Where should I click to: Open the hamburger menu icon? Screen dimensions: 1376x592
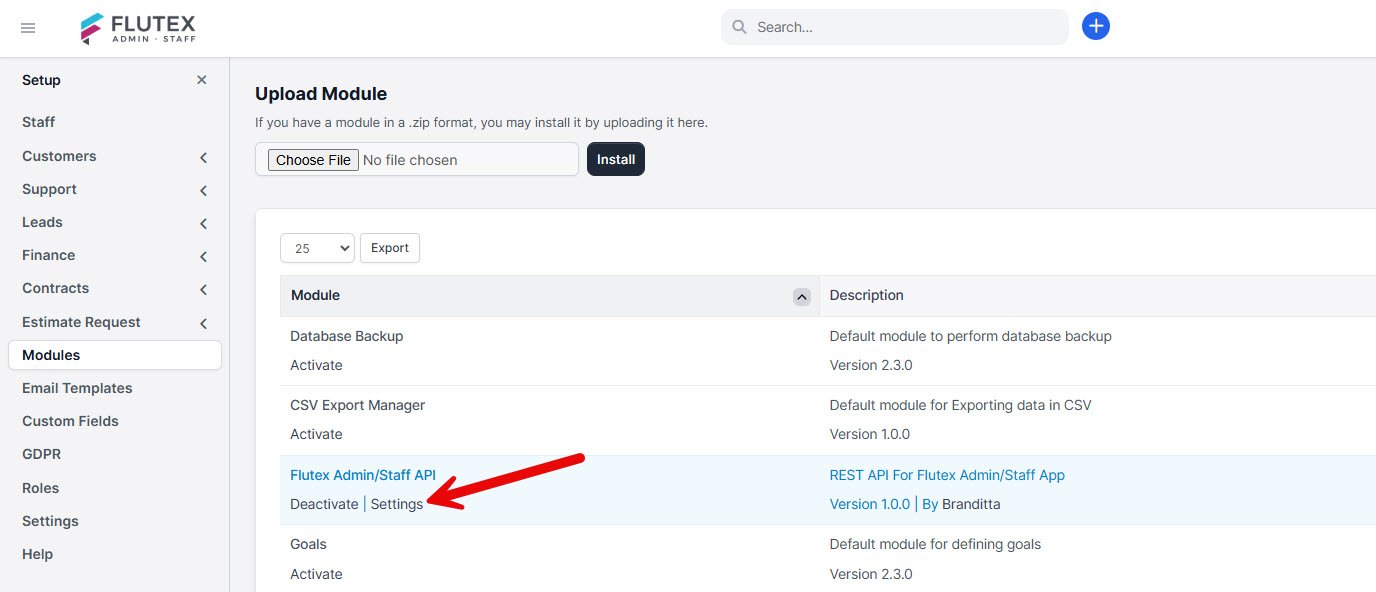[28, 28]
